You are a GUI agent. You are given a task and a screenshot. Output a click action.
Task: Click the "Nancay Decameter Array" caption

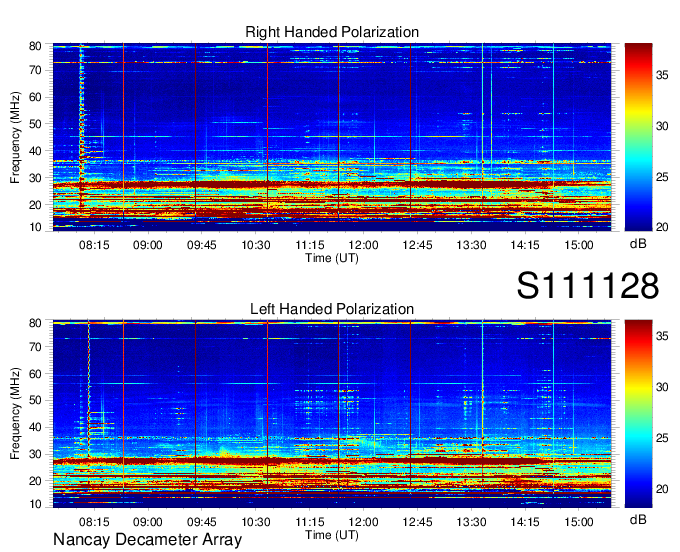click(x=147, y=540)
